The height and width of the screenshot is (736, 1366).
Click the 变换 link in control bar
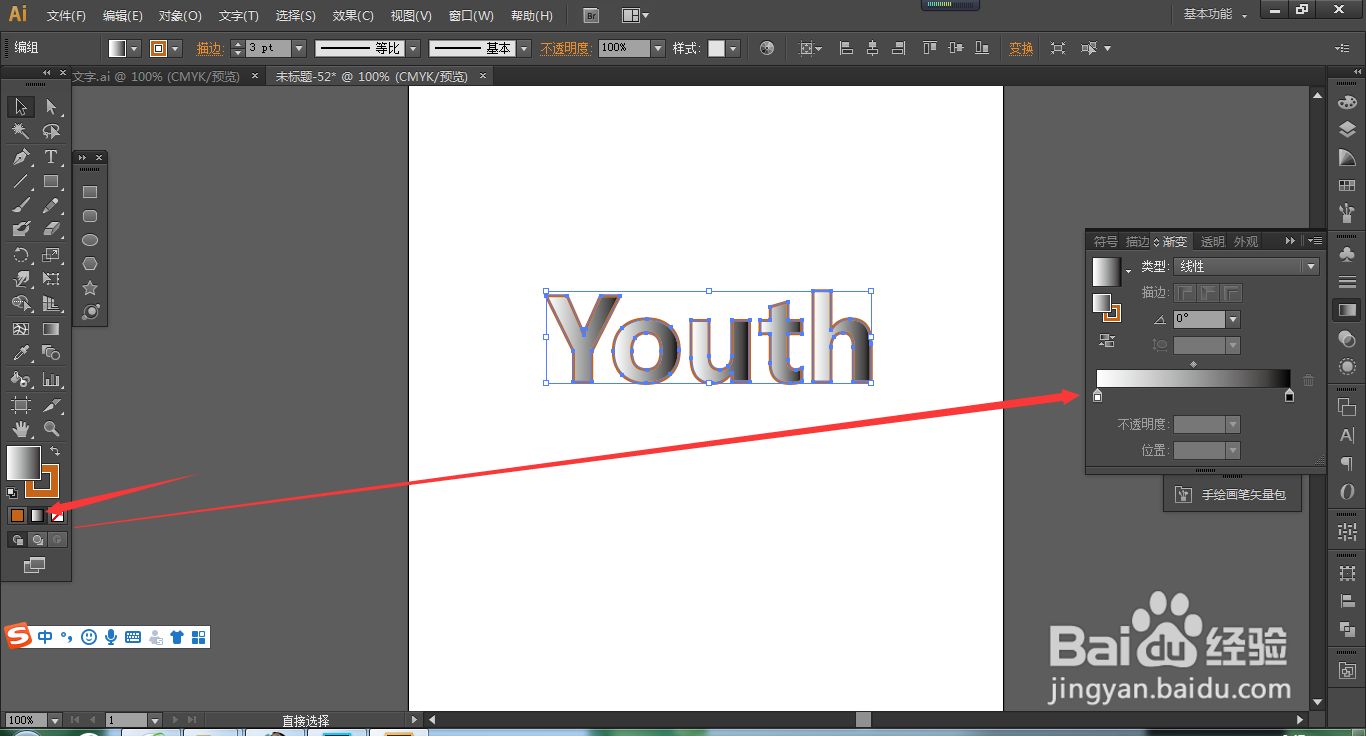coord(1021,48)
